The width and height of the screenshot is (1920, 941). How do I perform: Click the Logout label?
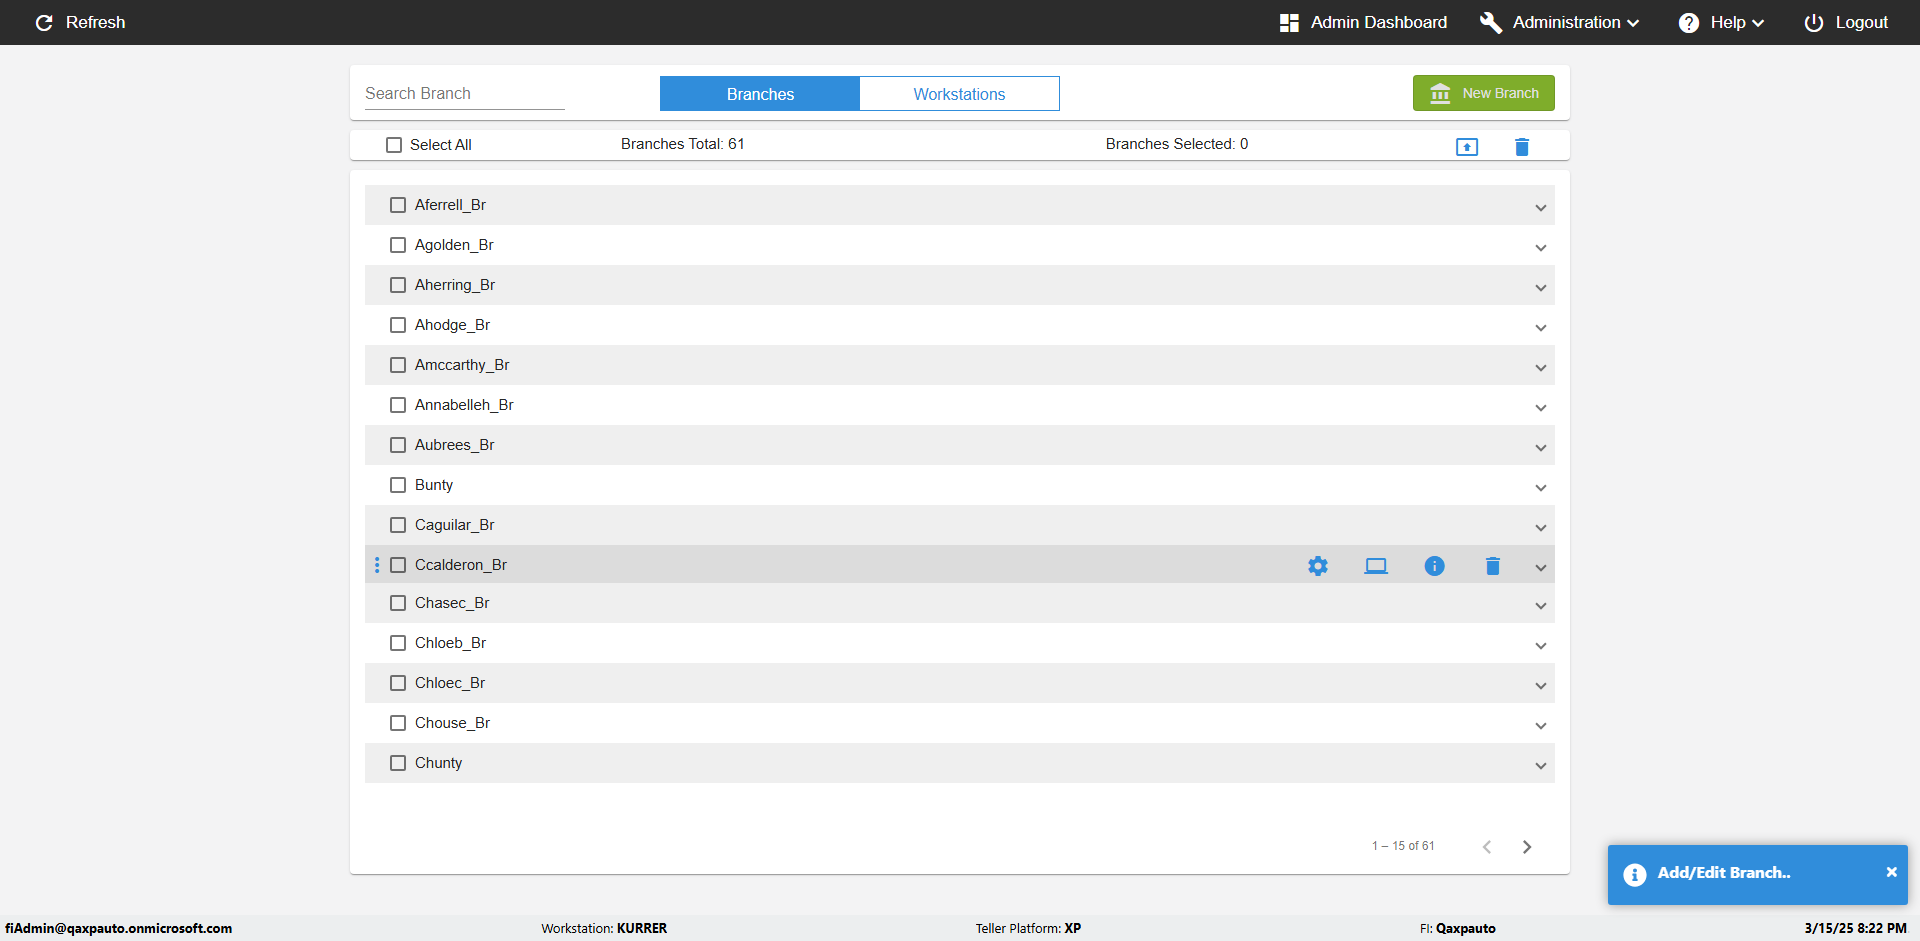1861,22
